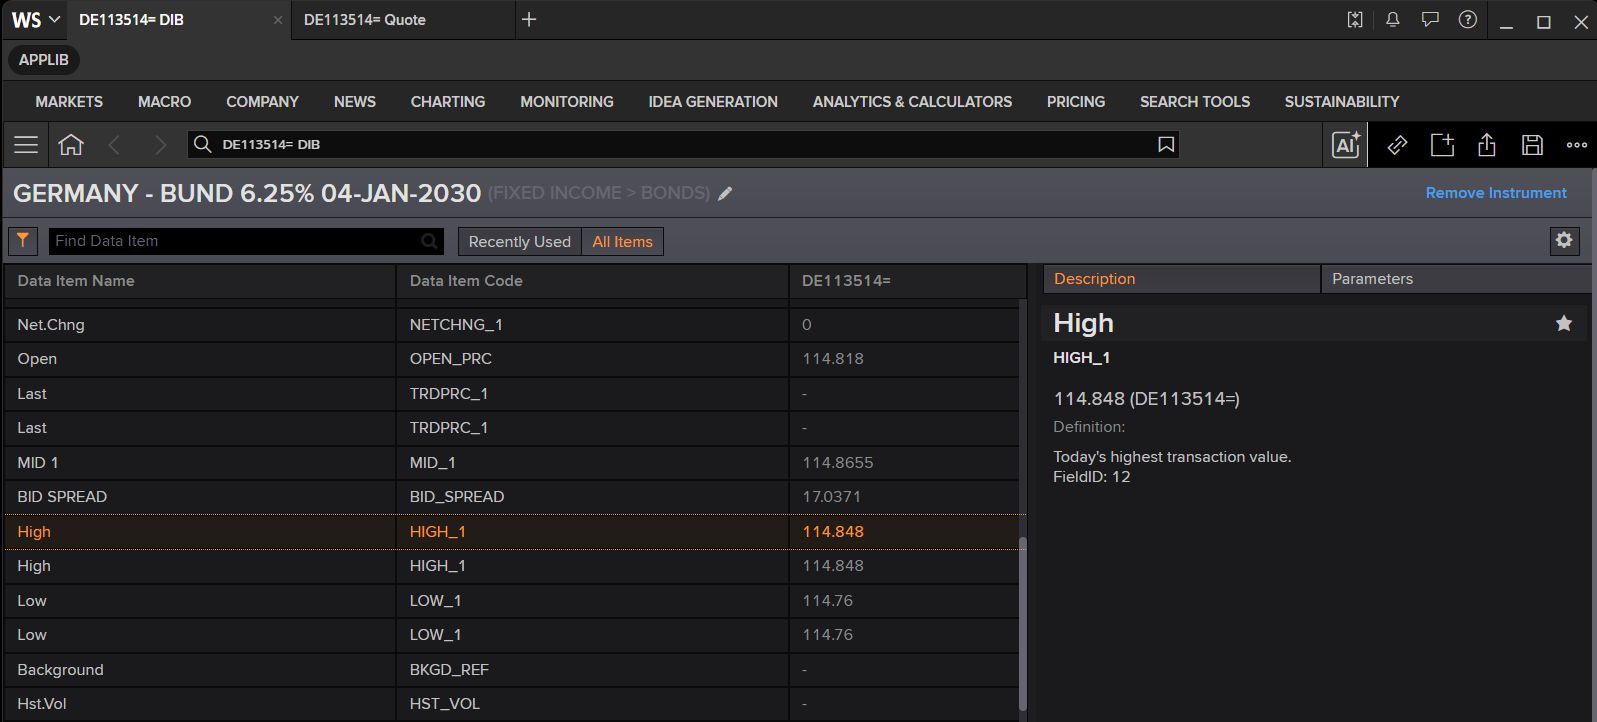This screenshot has width=1597, height=722.
Task: Click Remove Instrument link
Action: [1496, 193]
